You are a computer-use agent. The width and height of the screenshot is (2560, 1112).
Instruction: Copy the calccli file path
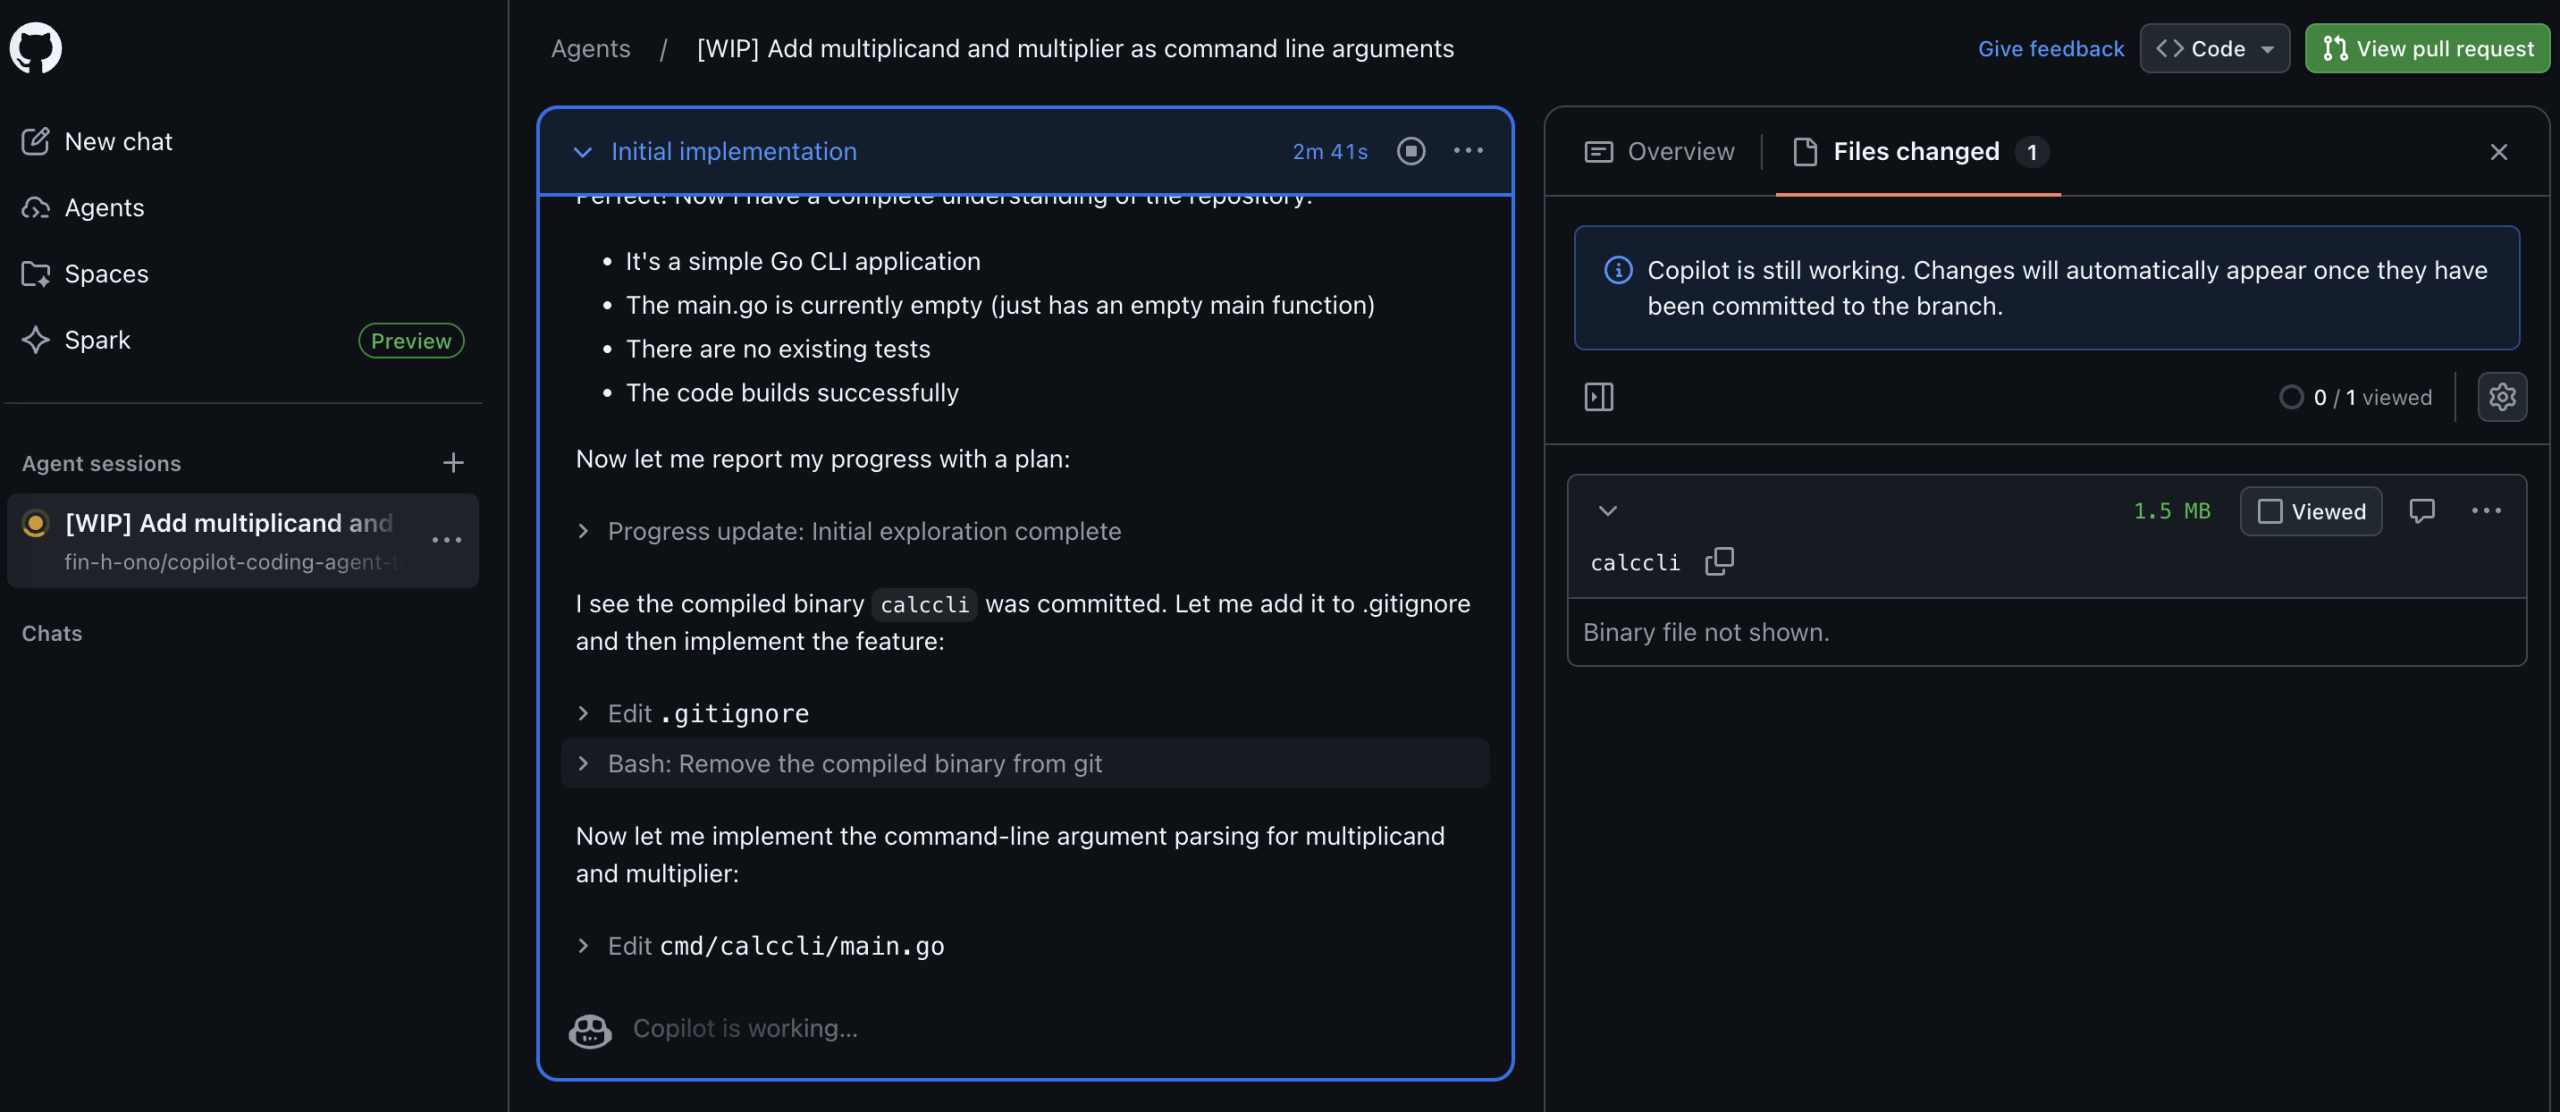[x=1719, y=562]
